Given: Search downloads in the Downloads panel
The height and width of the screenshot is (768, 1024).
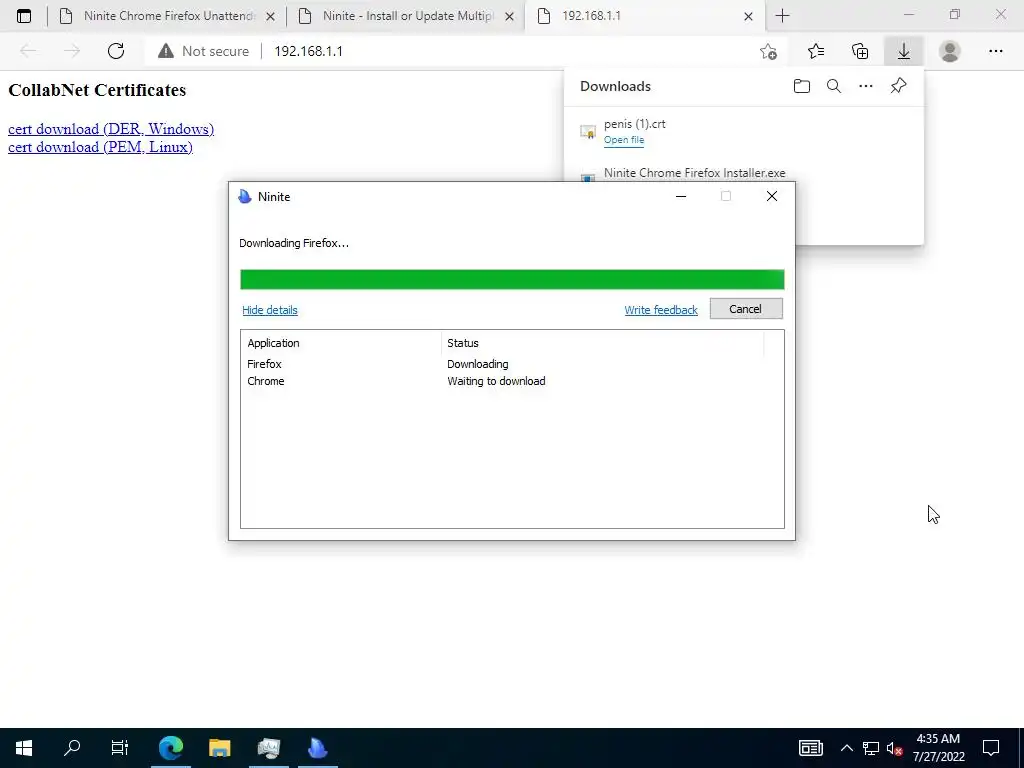Looking at the screenshot, I should (x=834, y=86).
